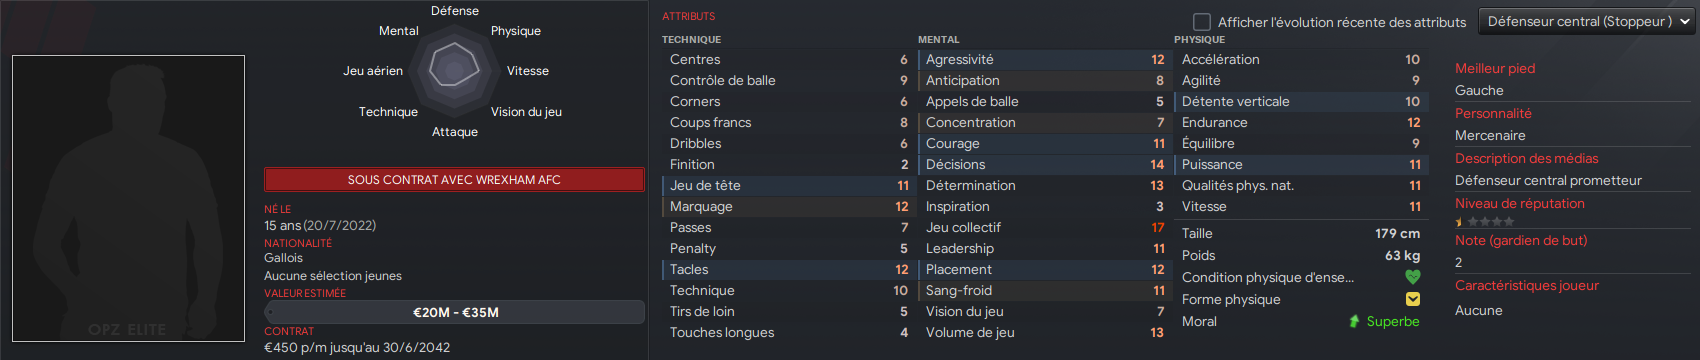The width and height of the screenshot is (1700, 360).
Task: Select the Agressivité attribute row
Action: tap(1044, 59)
